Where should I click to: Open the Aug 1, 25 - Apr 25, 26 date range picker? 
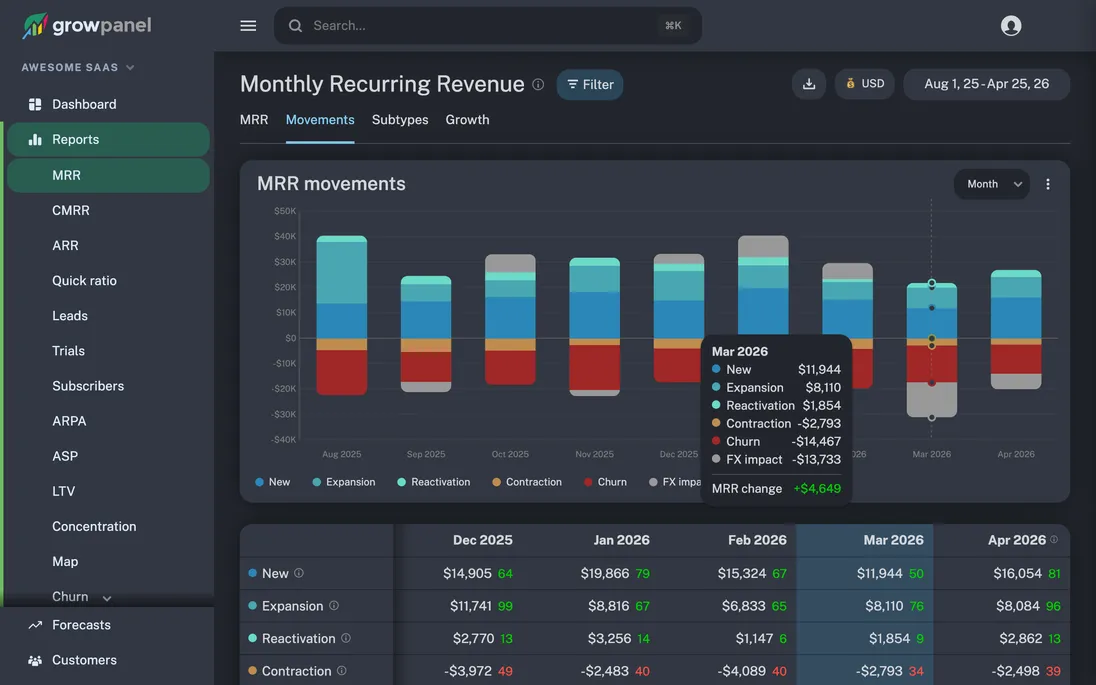(986, 84)
